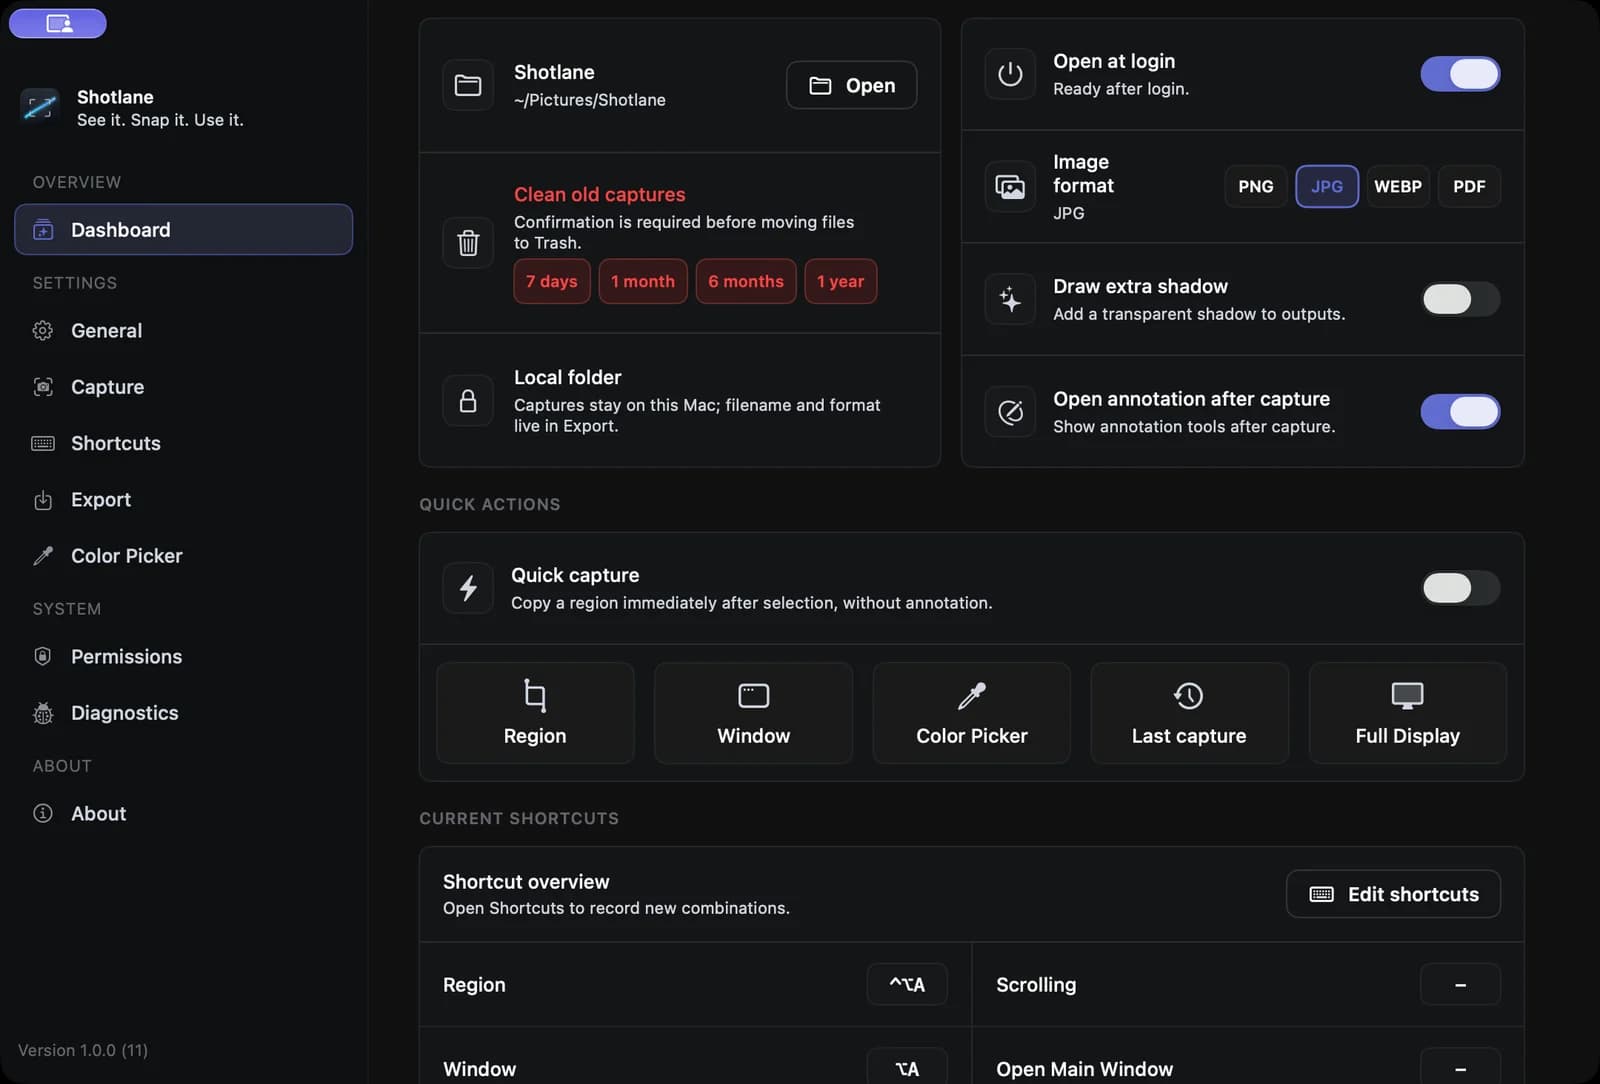Click the Edit shortcuts button
This screenshot has height=1084, width=1600.
click(x=1393, y=894)
